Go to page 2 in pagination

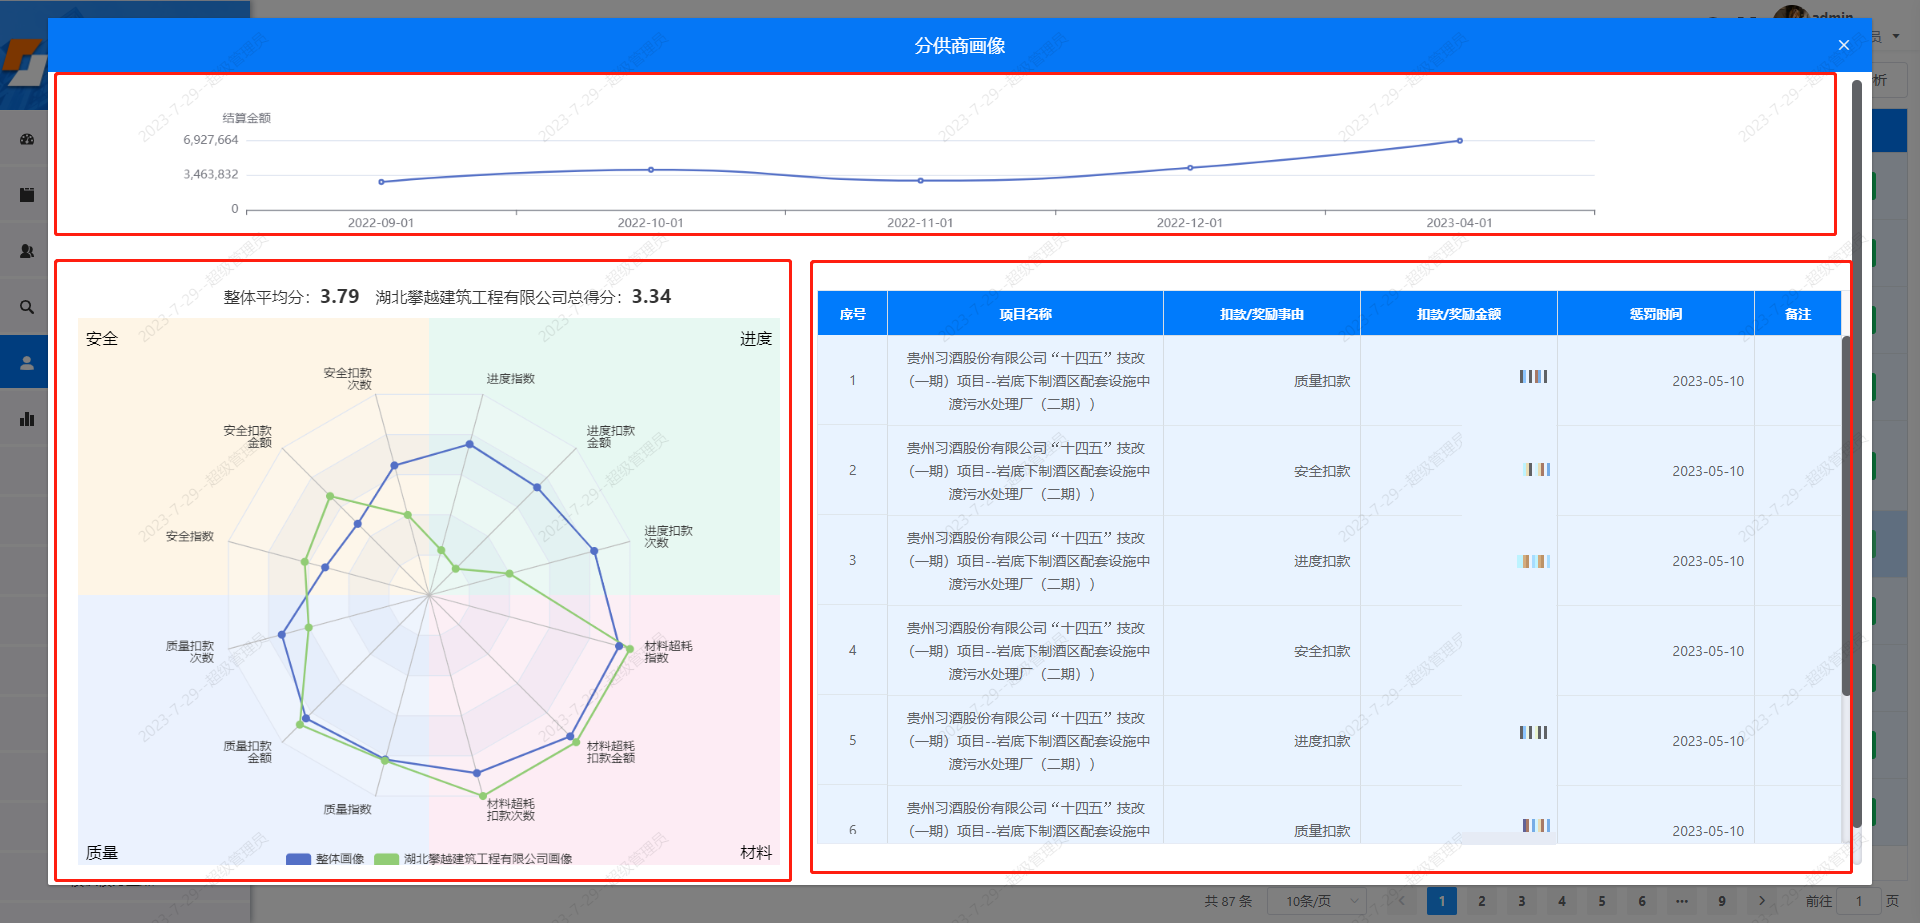[x=1482, y=901]
